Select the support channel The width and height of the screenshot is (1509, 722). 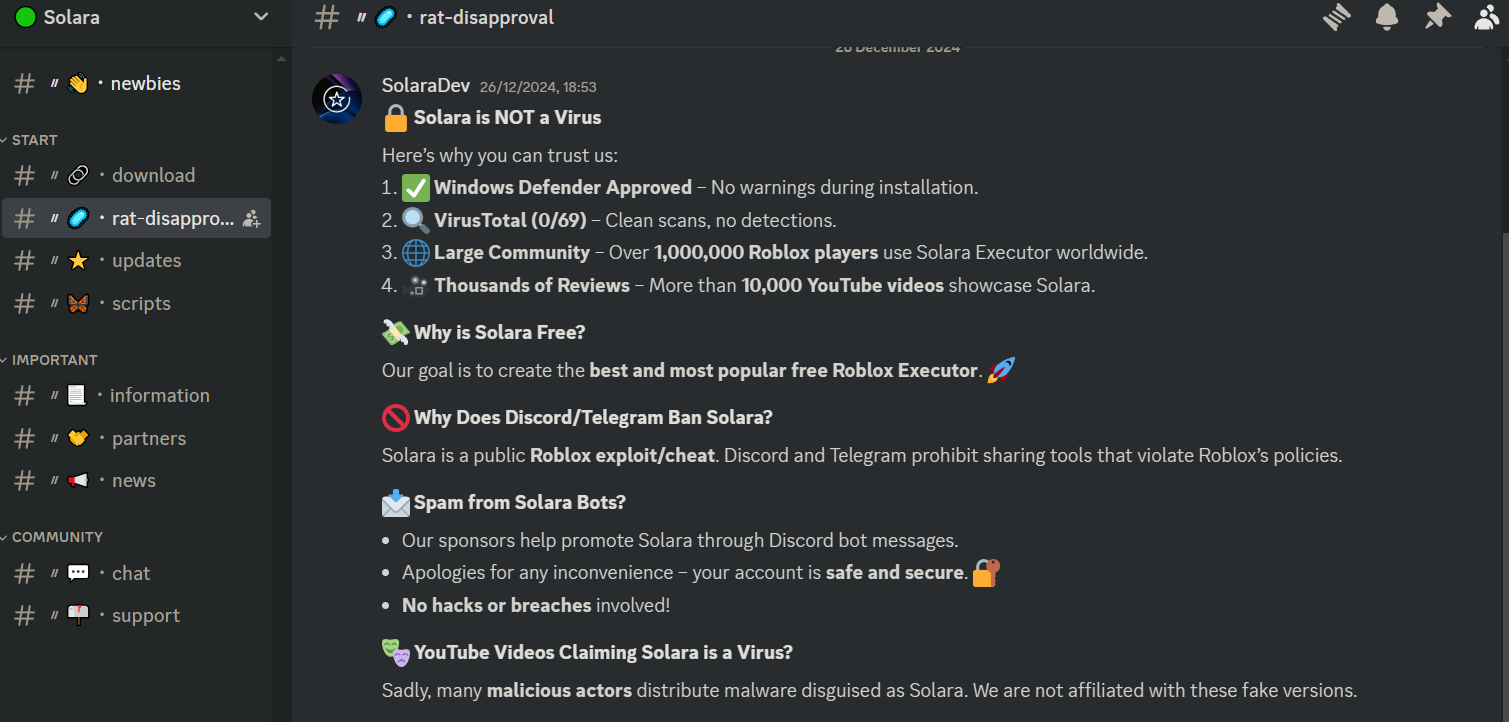pos(146,616)
